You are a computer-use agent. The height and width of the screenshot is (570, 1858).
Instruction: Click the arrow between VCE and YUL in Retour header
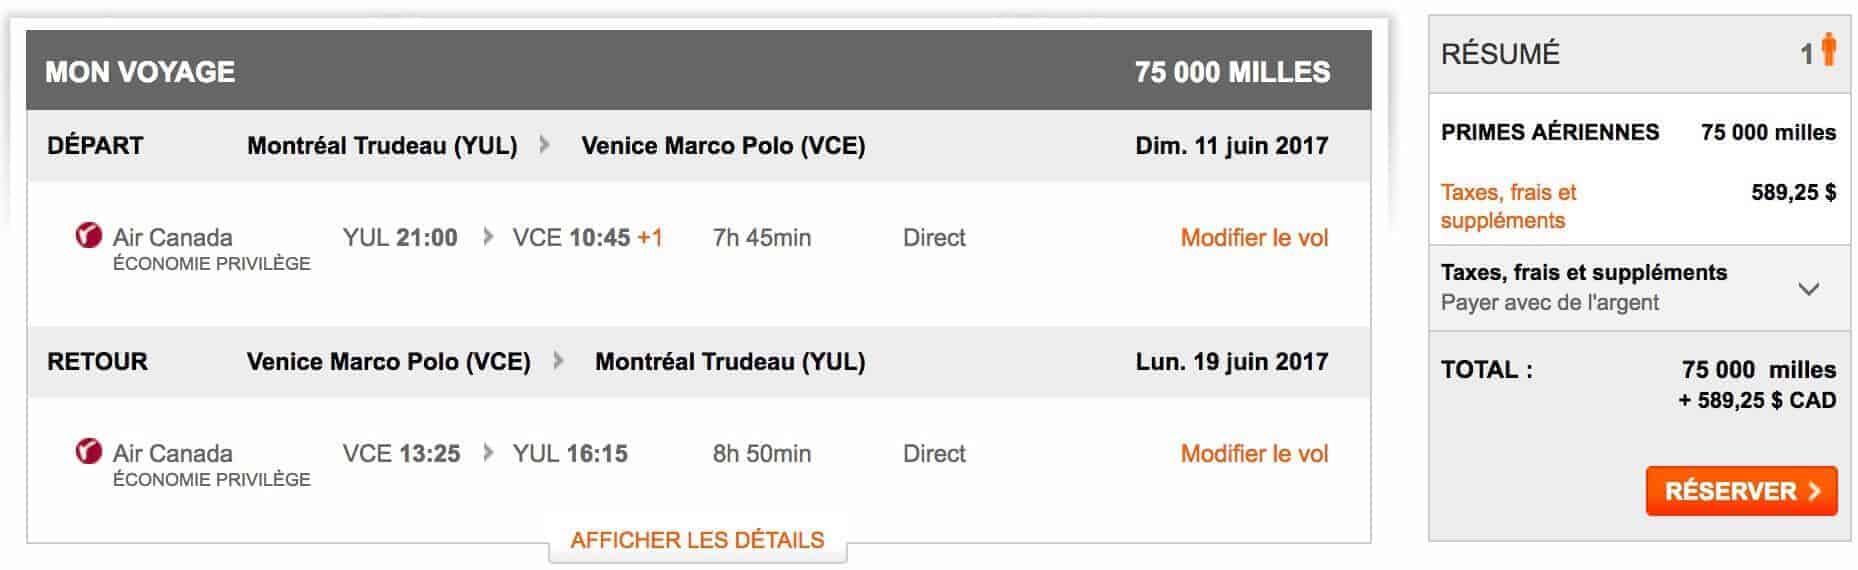pos(558,361)
